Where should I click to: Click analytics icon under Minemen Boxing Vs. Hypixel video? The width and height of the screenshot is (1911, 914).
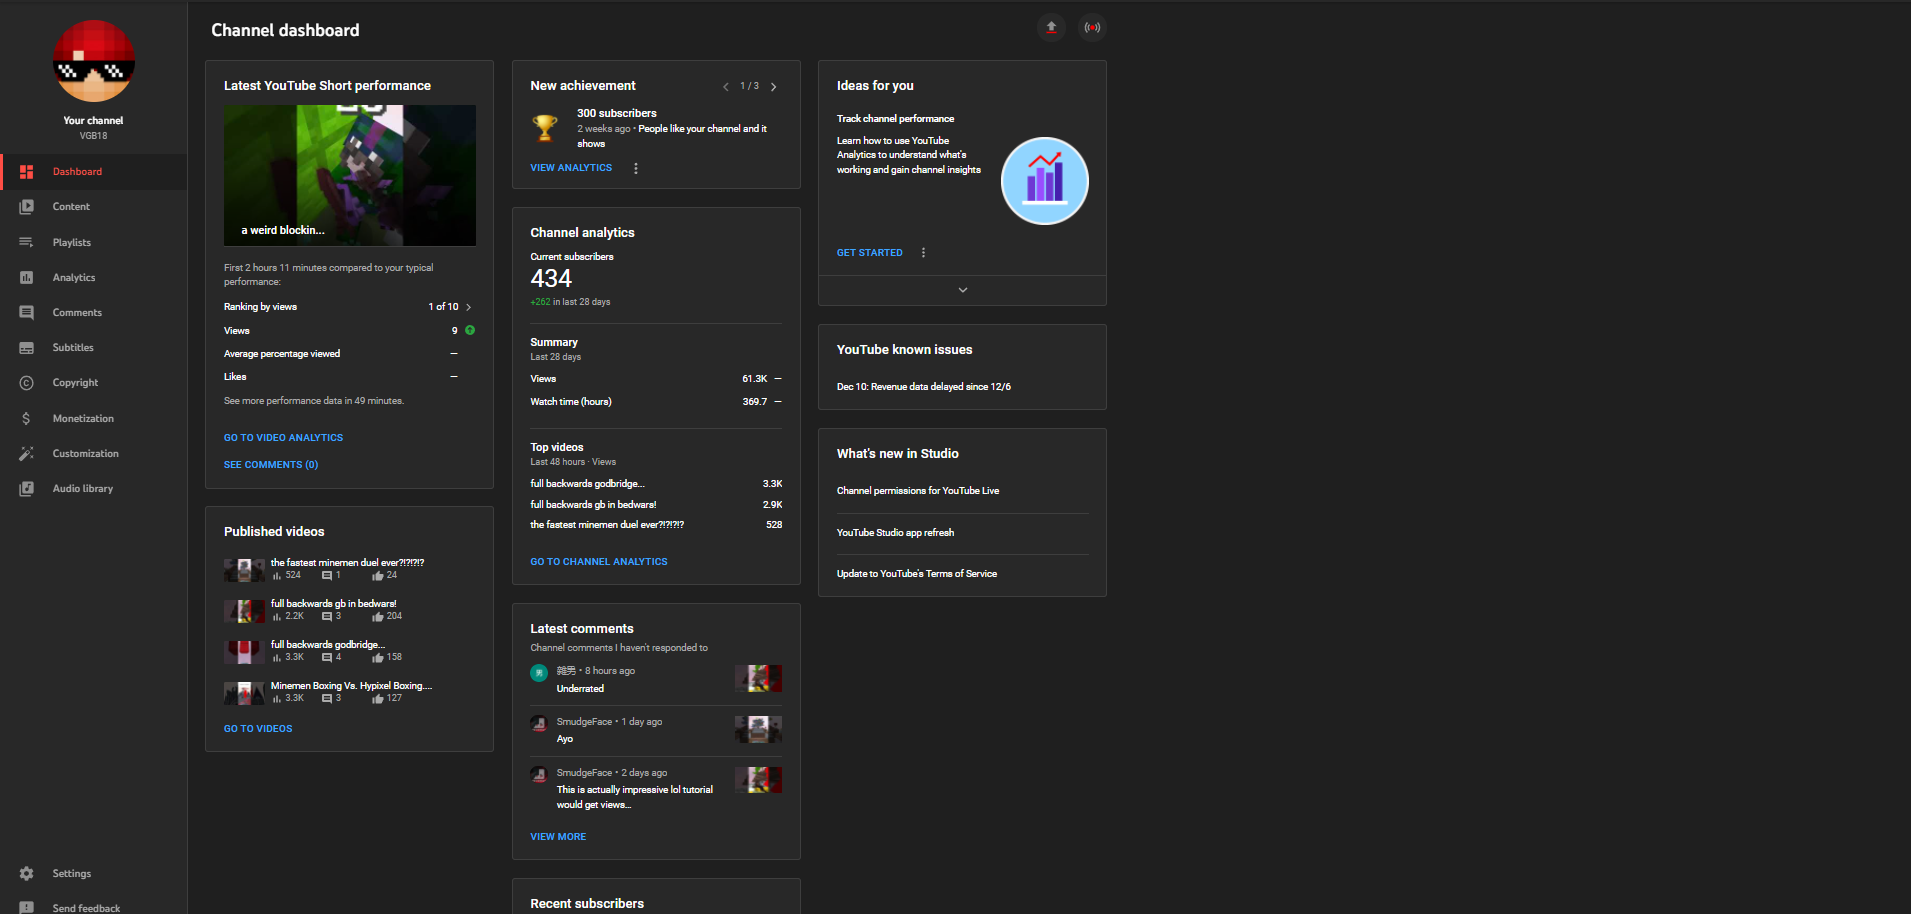coord(277,699)
